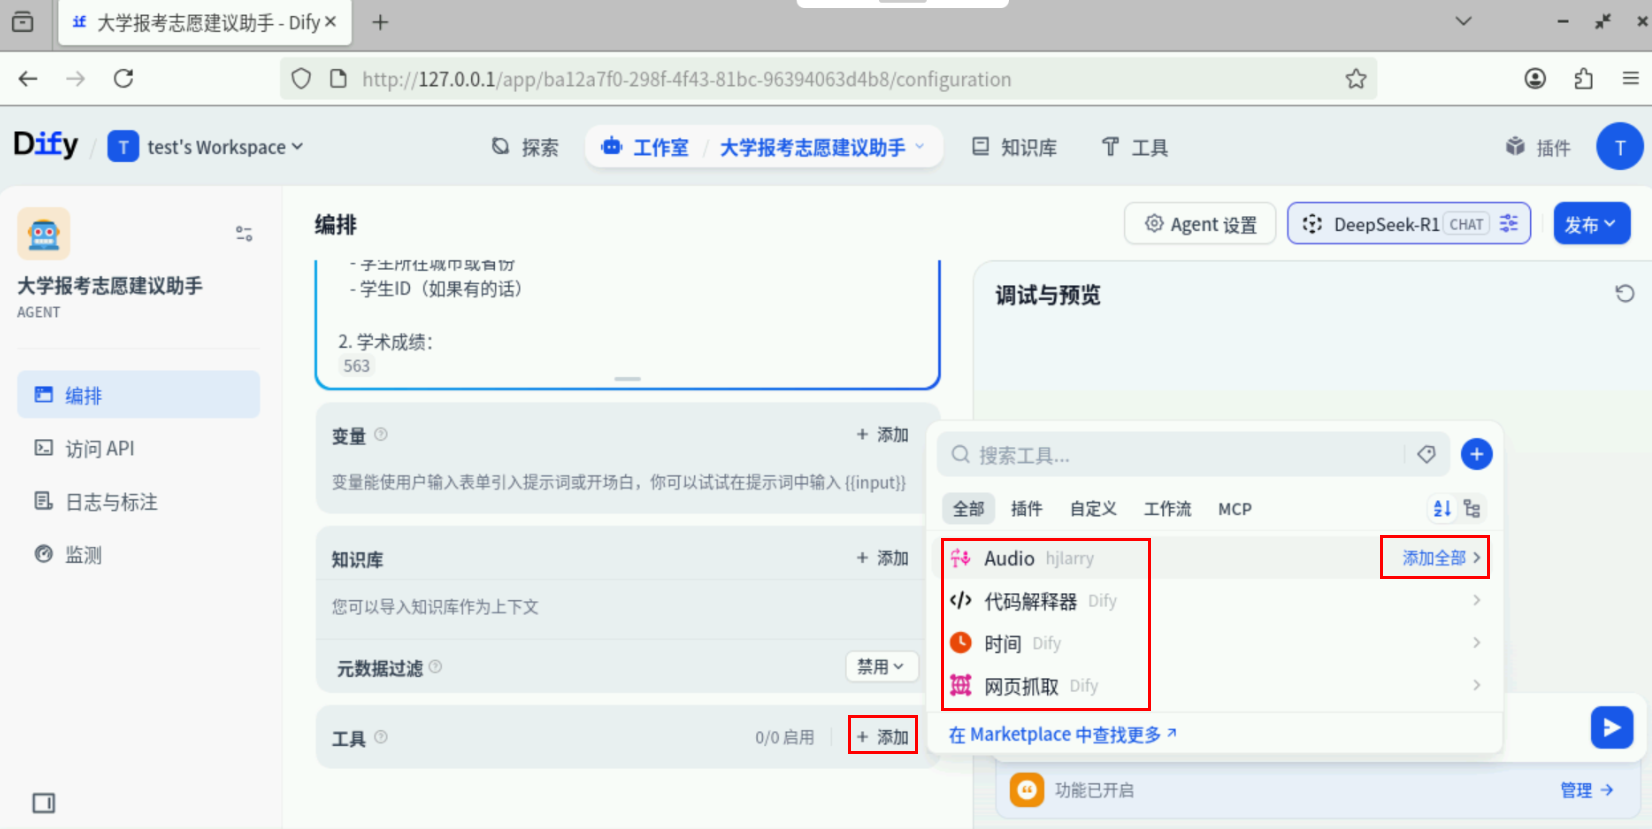The height and width of the screenshot is (829, 1652).
Task: Open the 插件 plugins page
Action: [x=1538, y=147]
